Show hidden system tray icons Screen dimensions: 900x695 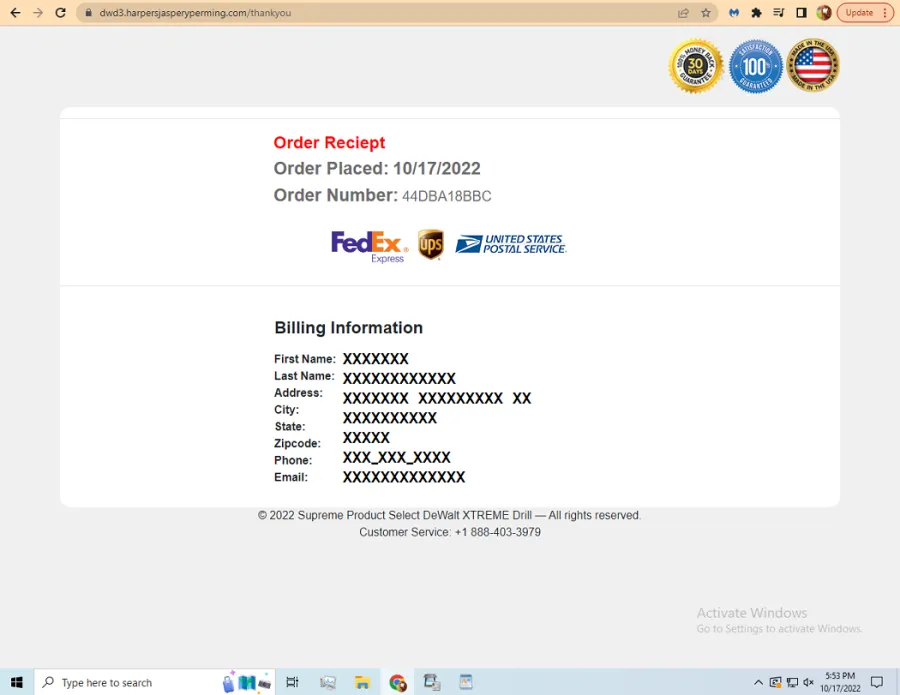pos(758,682)
